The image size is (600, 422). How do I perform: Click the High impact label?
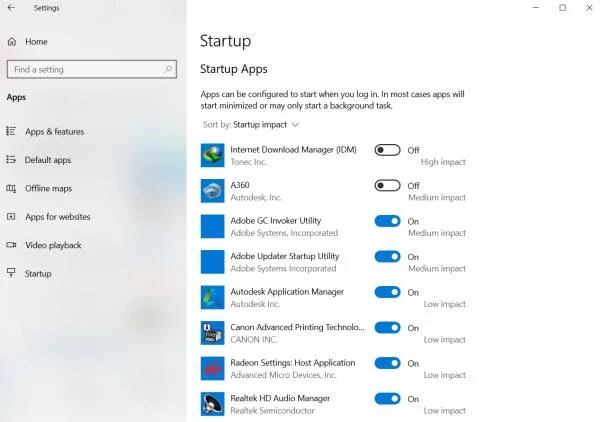click(x=443, y=162)
